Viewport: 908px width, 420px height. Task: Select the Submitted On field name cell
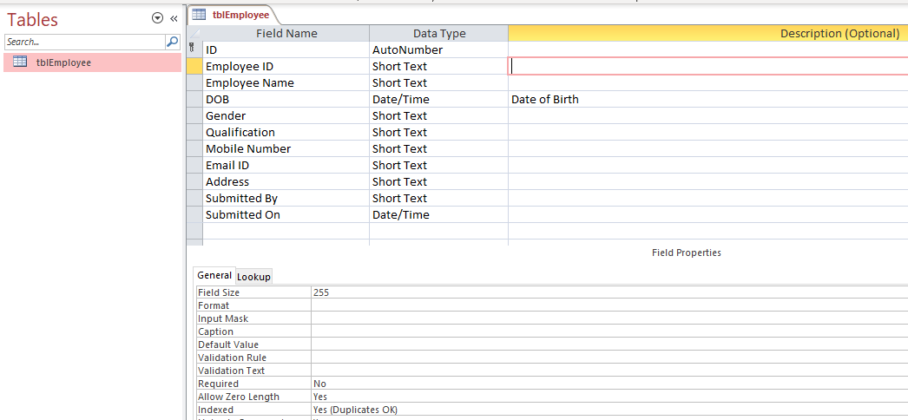click(x=286, y=215)
